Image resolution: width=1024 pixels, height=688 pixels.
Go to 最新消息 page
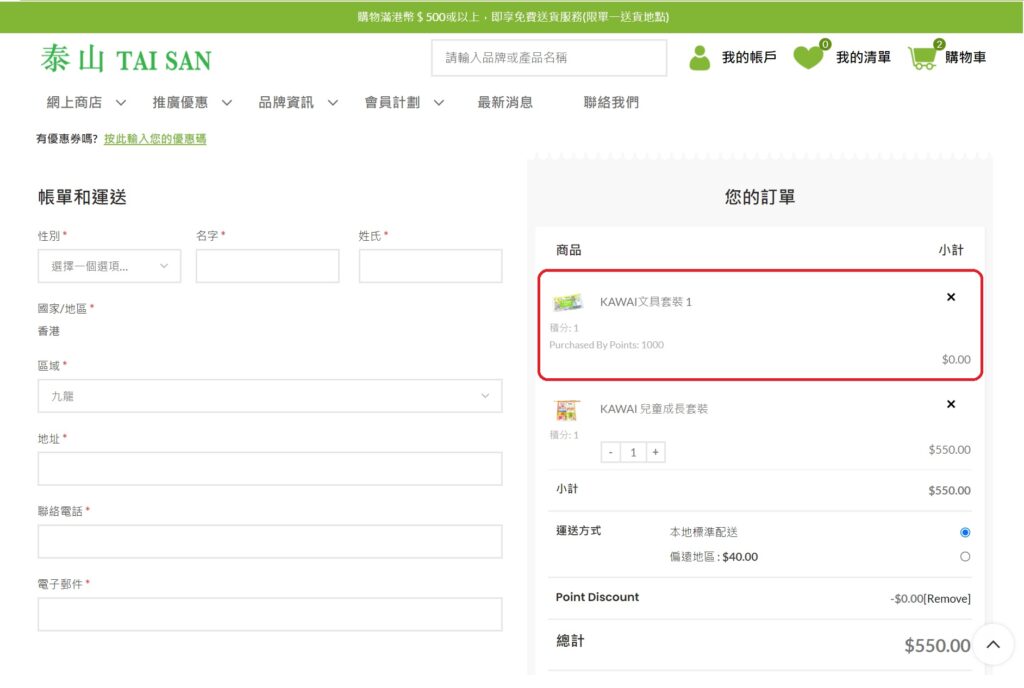(x=505, y=102)
